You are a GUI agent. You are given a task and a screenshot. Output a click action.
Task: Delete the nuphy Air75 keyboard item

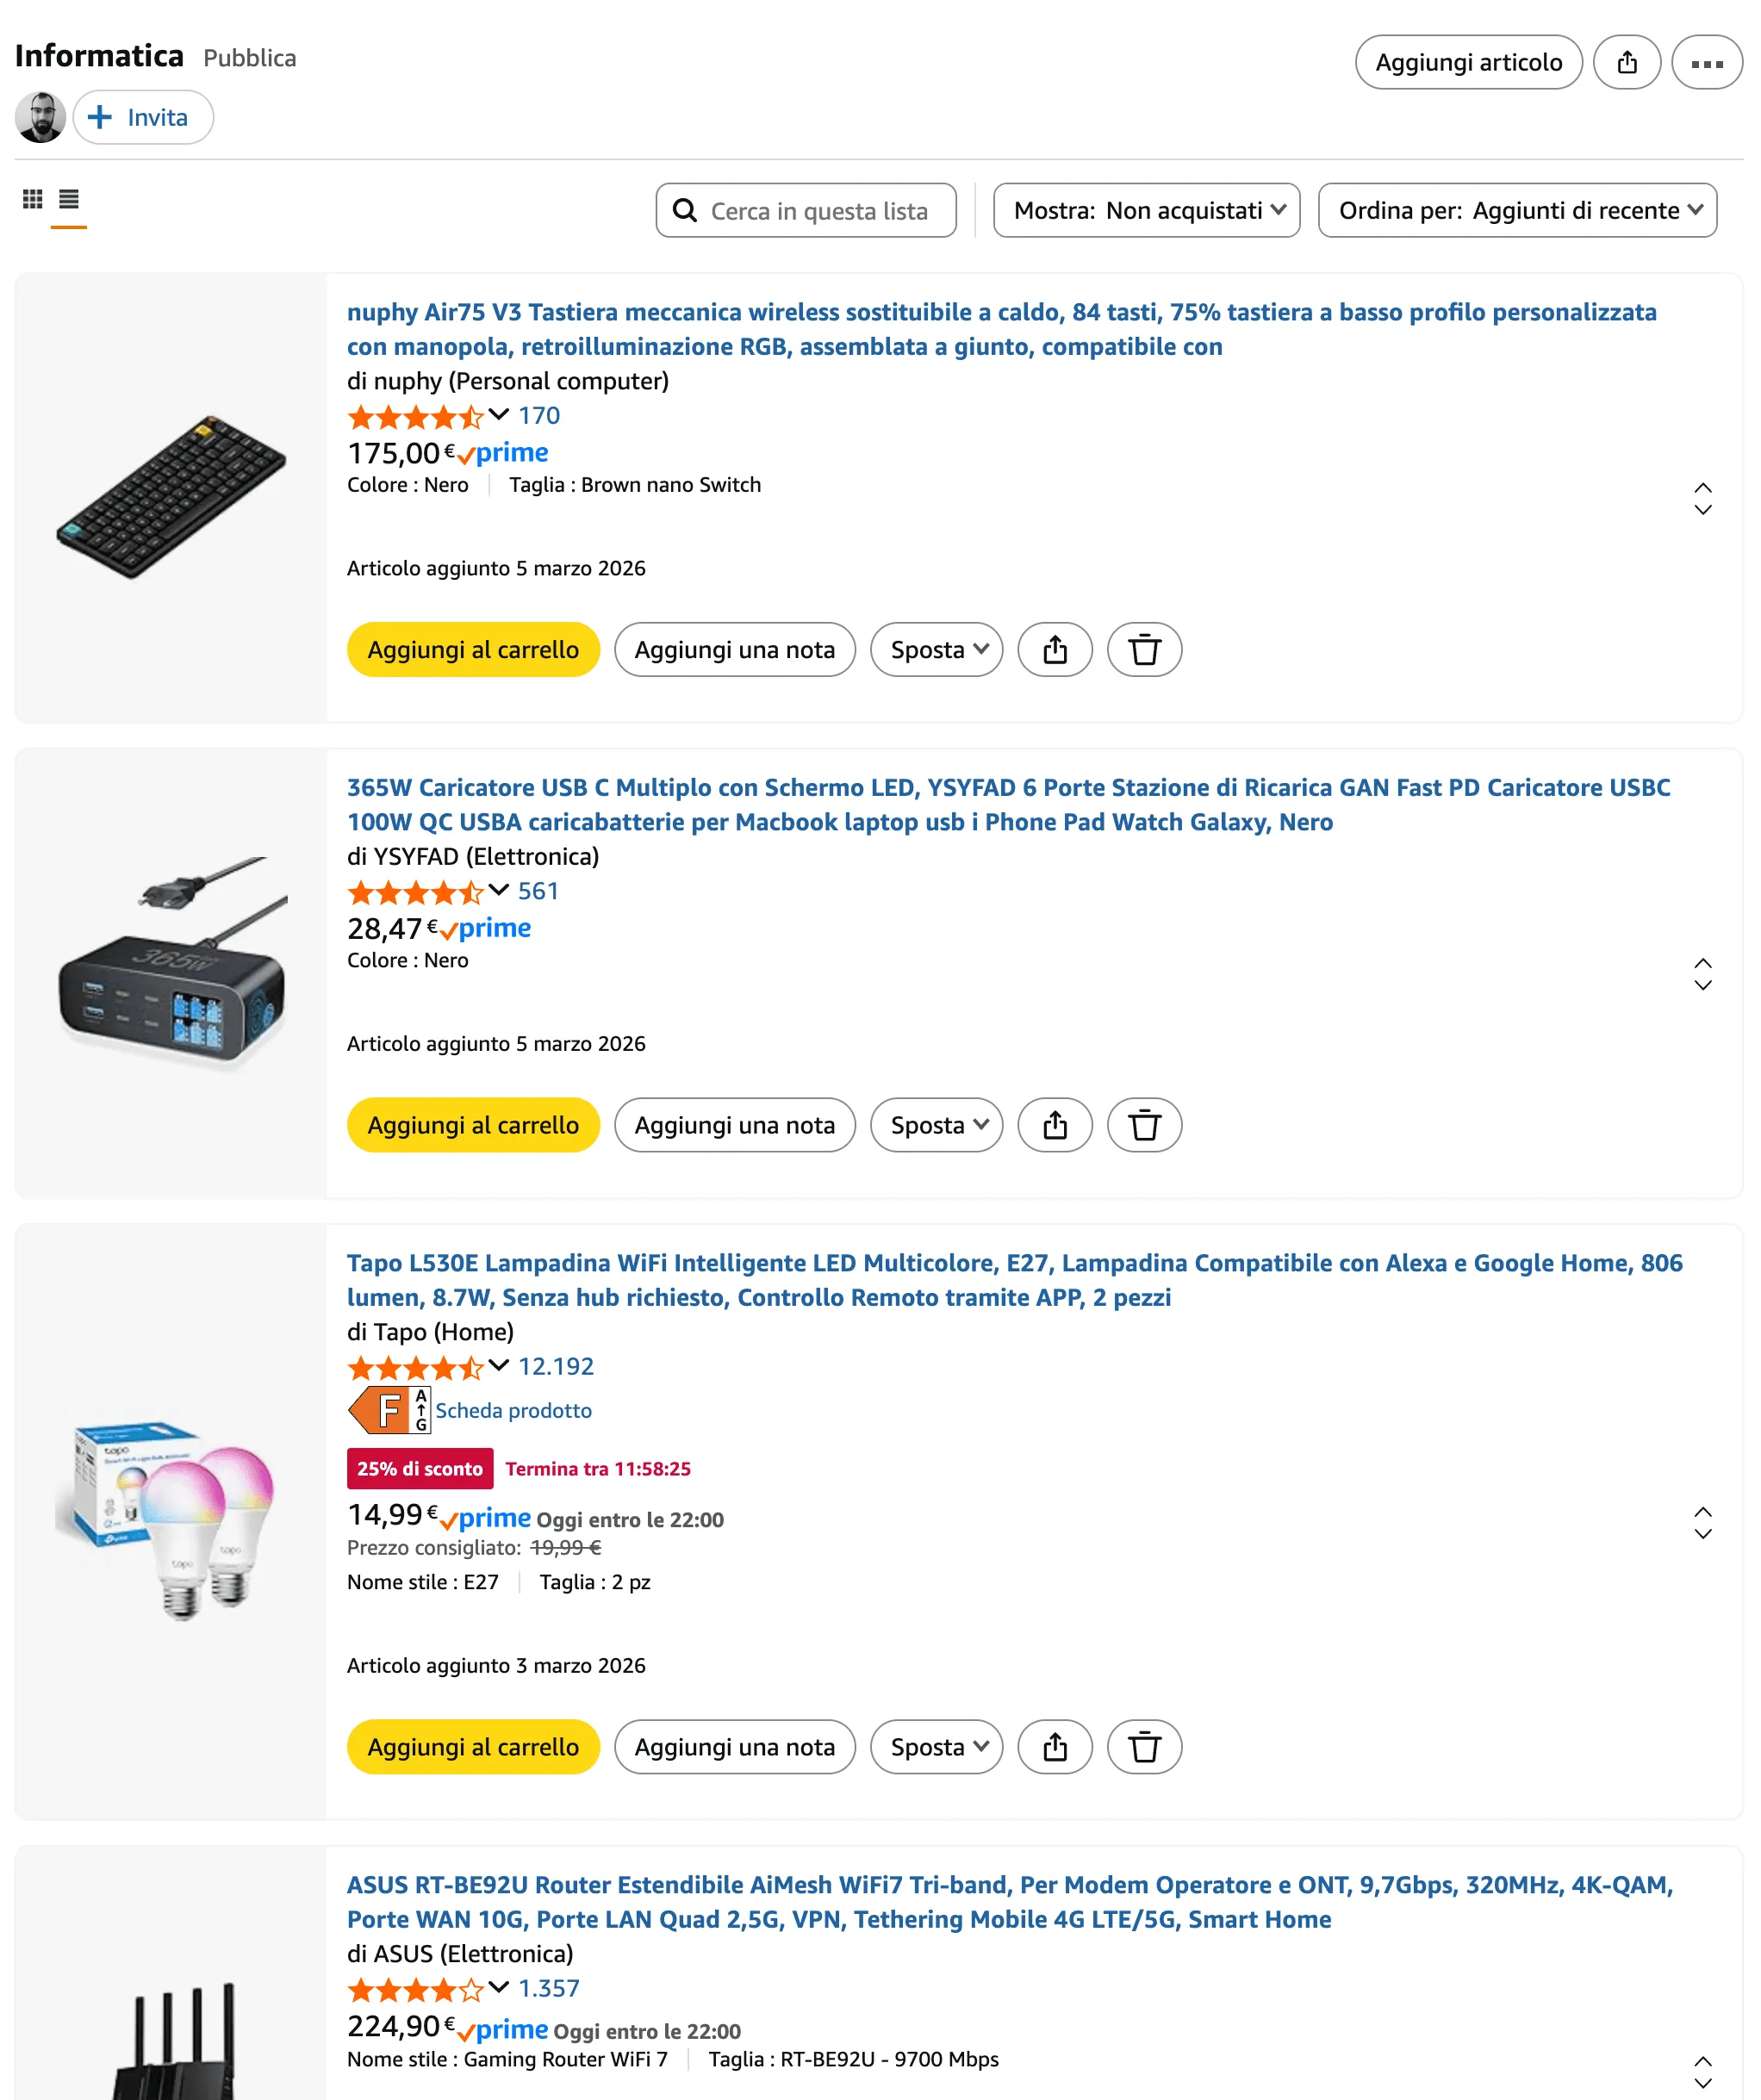(x=1143, y=650)
